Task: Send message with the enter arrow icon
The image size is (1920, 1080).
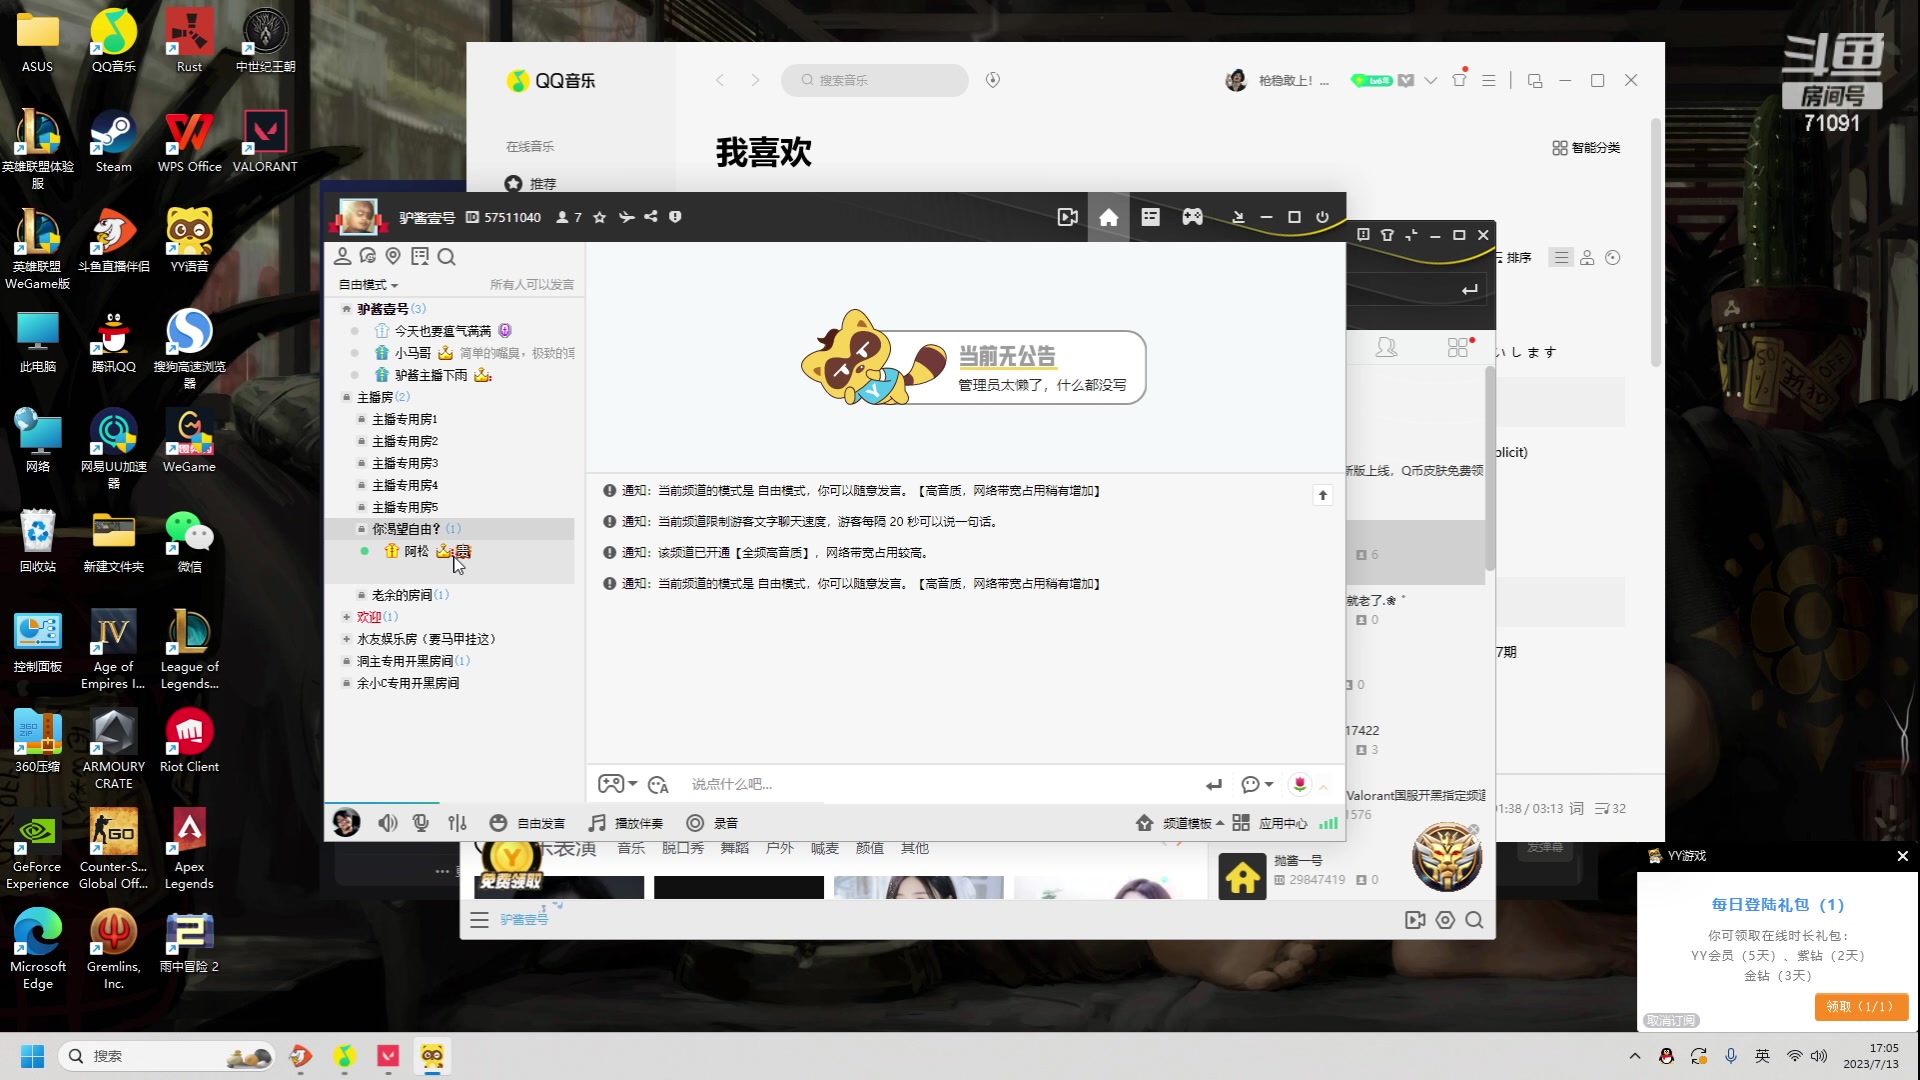Action: 1213,785
